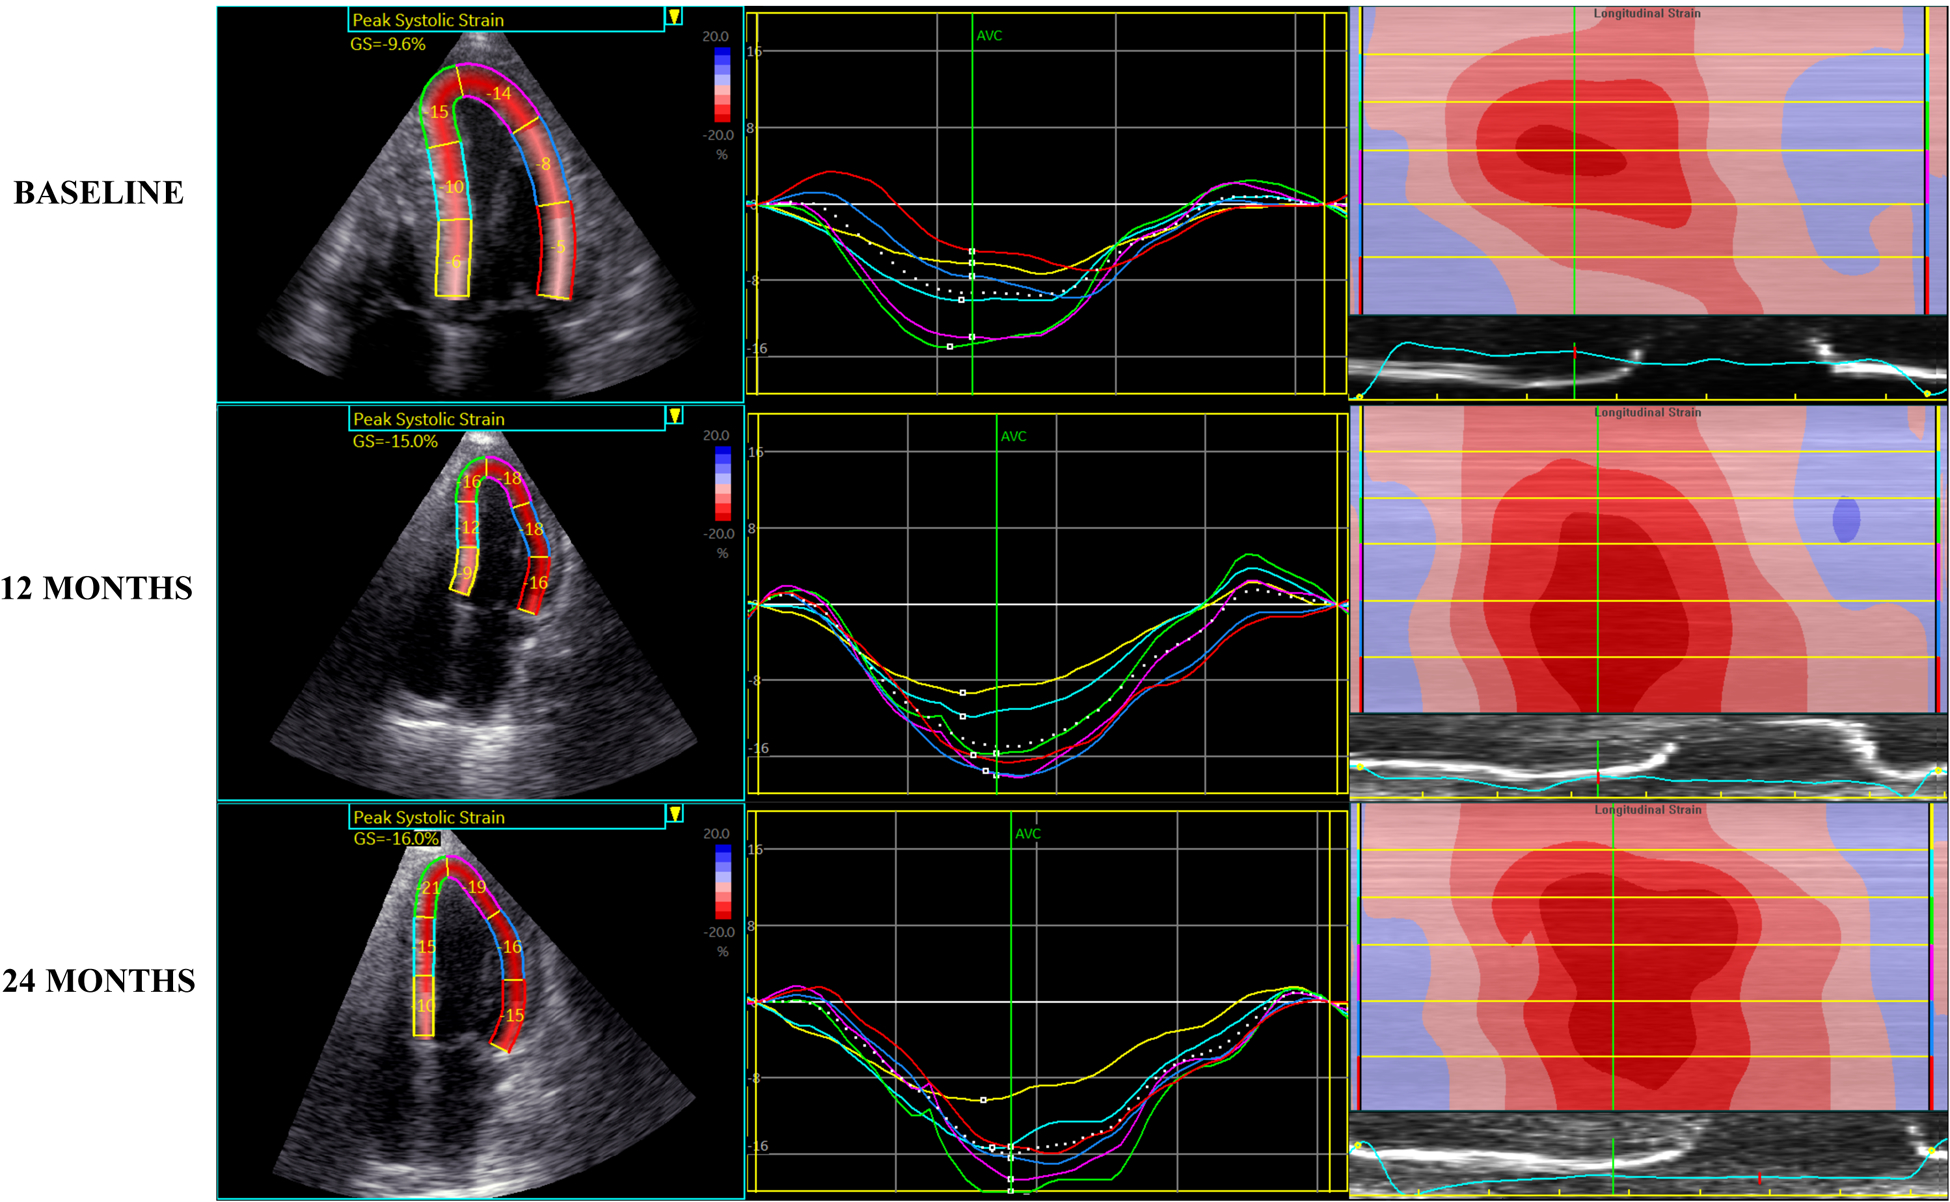
Task: Select Peak Systolic Strain field in baseline panel
Action: [506, 20]
